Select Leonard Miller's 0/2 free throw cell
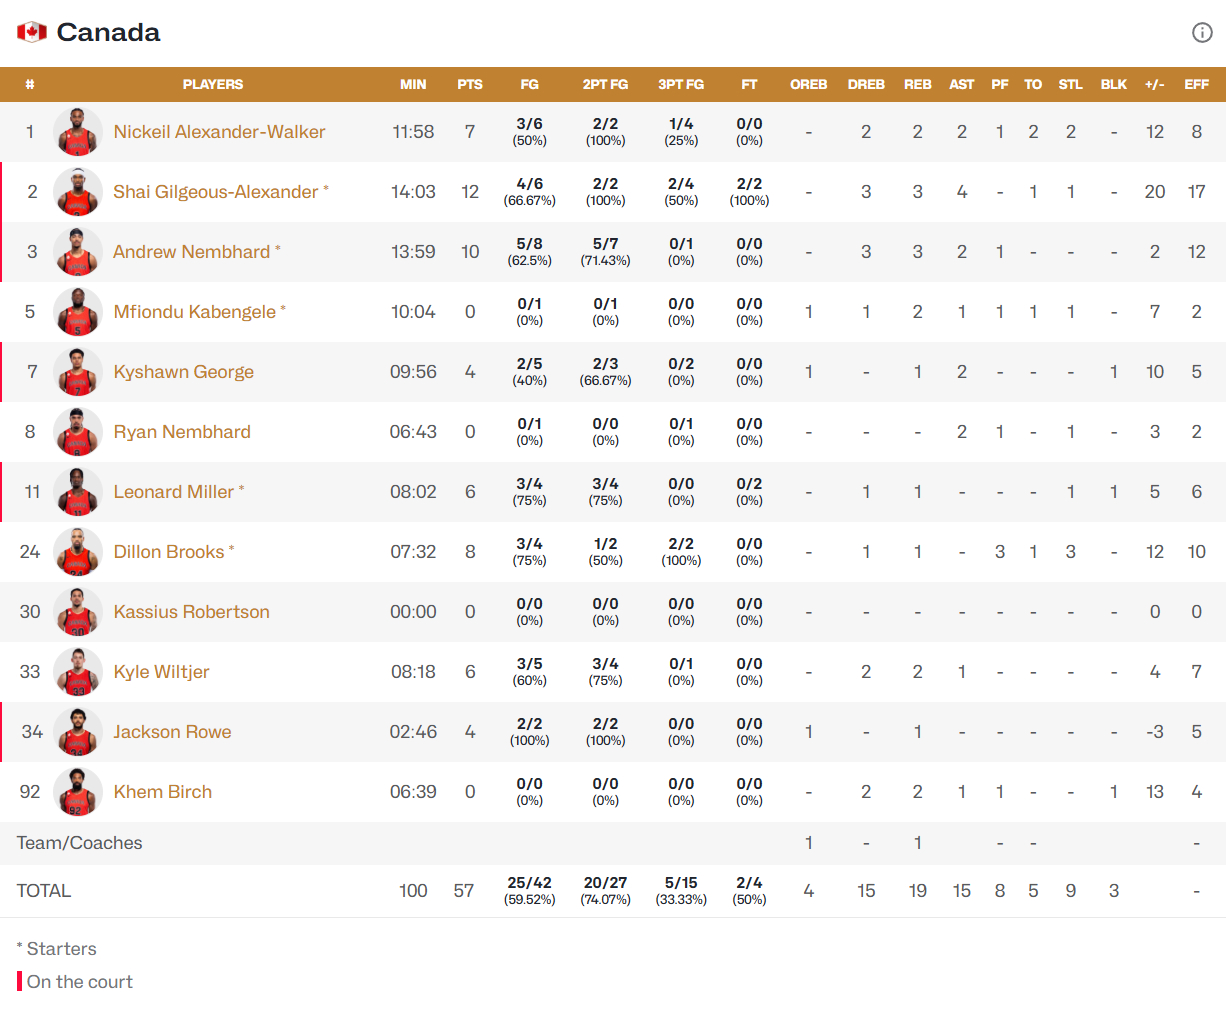Image resolution: width=1226 pixels, height=1010 pixels. (749, 492)
